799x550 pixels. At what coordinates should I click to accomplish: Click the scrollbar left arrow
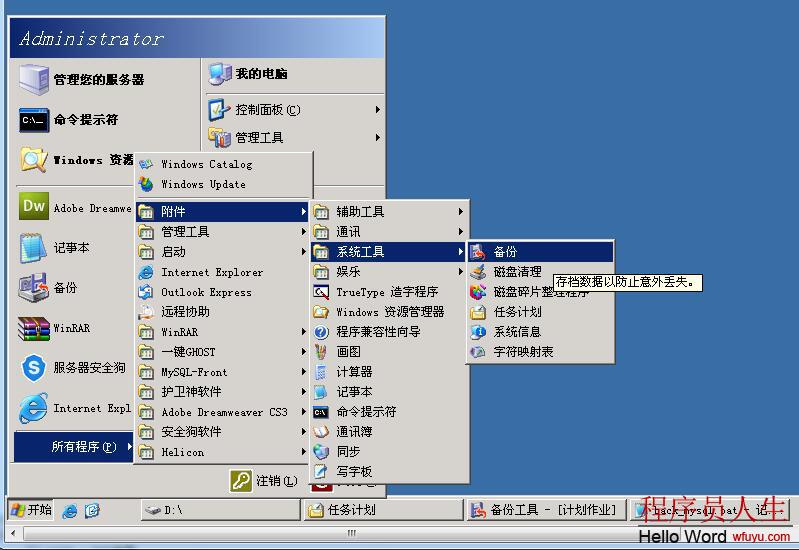pyautogui.click(x=13, y=534)
